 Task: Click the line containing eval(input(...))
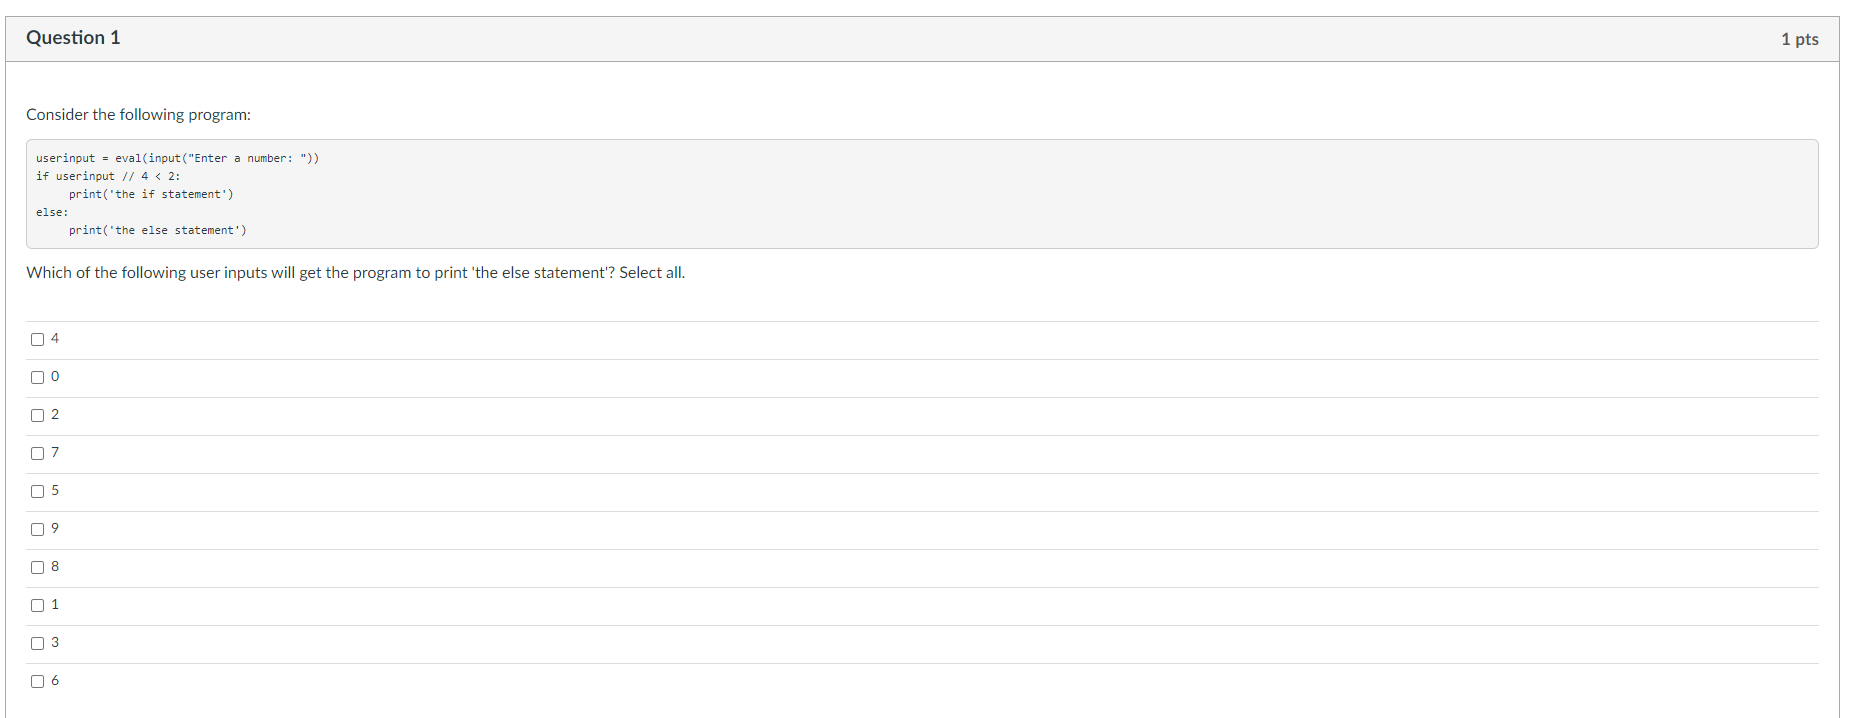coord(178,157)
